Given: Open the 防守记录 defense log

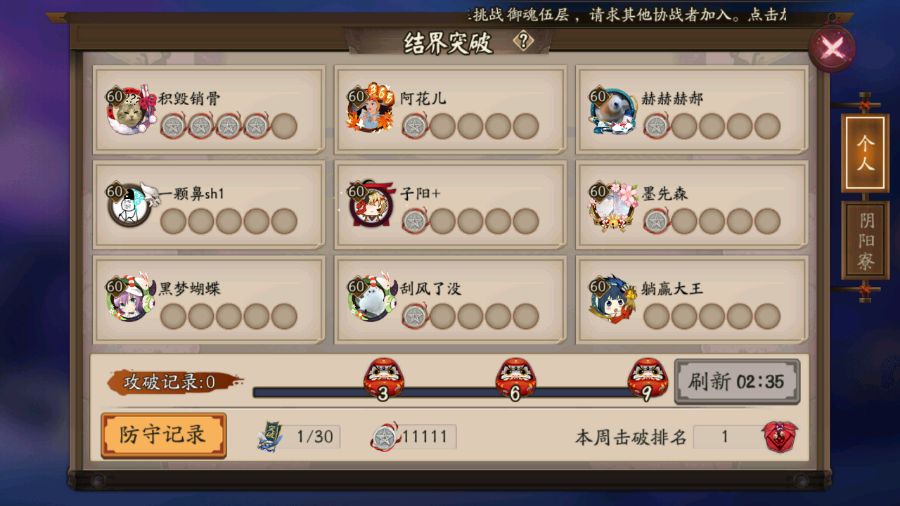Looking at the screenshot, I should (164, 435).
